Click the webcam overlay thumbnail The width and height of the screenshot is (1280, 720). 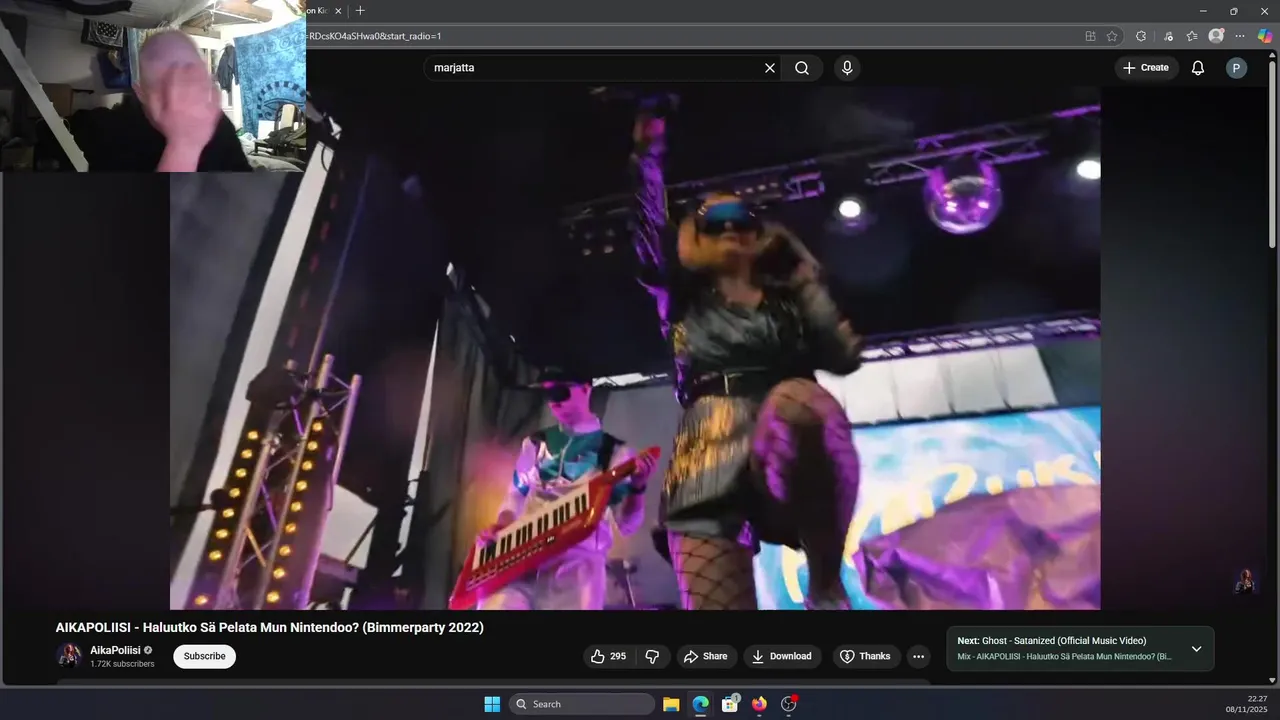coord(153,86)
